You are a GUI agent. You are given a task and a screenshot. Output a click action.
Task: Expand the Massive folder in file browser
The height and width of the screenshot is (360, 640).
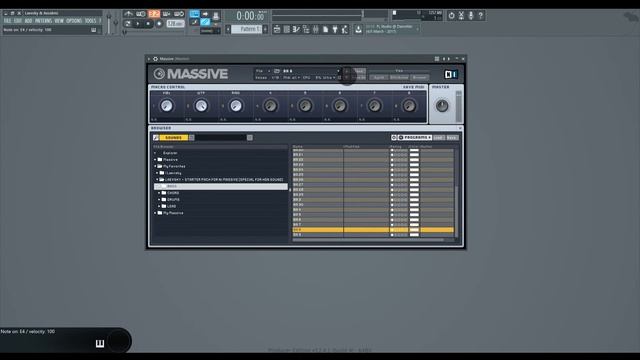[x=155, y=160]
